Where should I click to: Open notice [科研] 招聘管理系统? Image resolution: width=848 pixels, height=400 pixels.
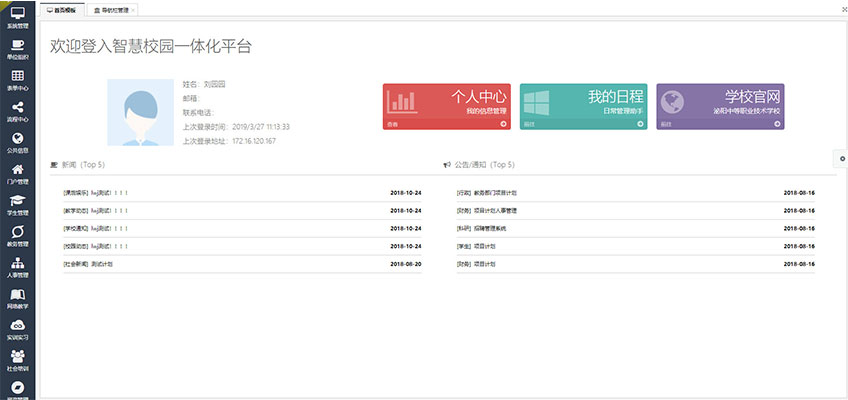(482, 228)
